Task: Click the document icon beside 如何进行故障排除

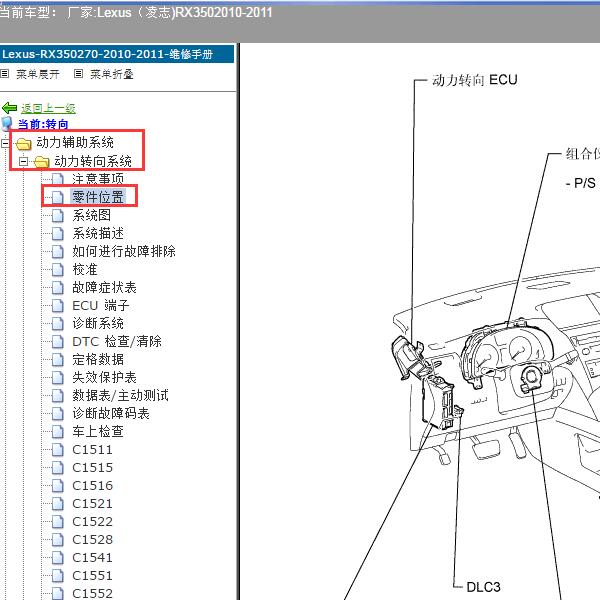Action: pos(57,251)
